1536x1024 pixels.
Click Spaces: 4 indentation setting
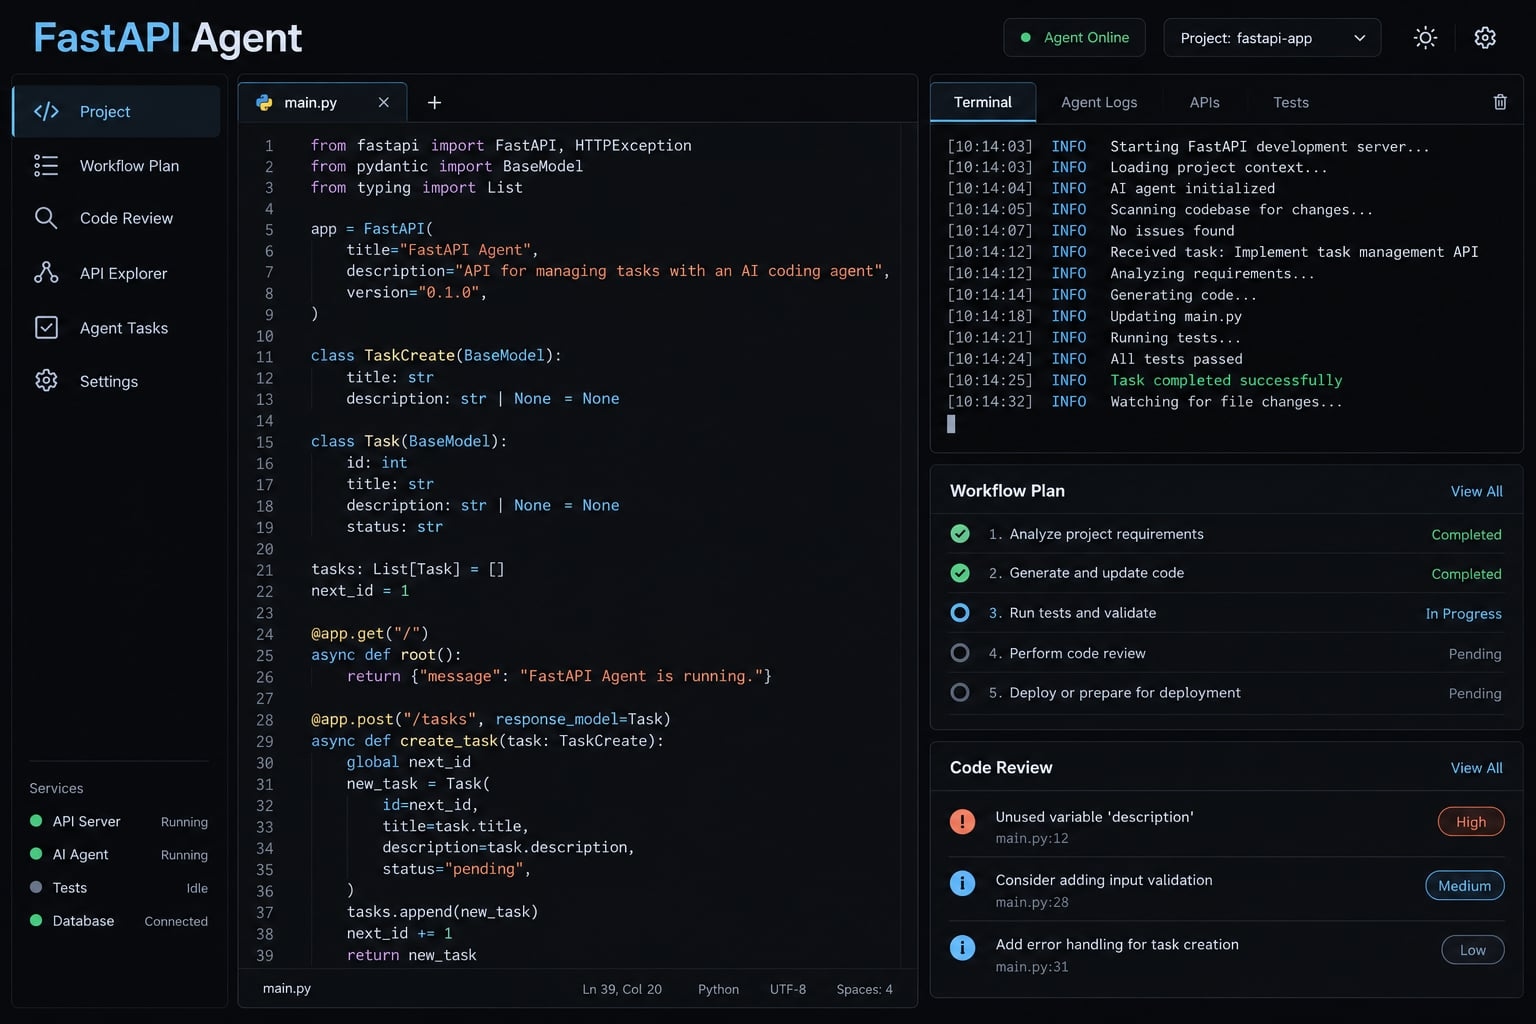coord(865,989)
